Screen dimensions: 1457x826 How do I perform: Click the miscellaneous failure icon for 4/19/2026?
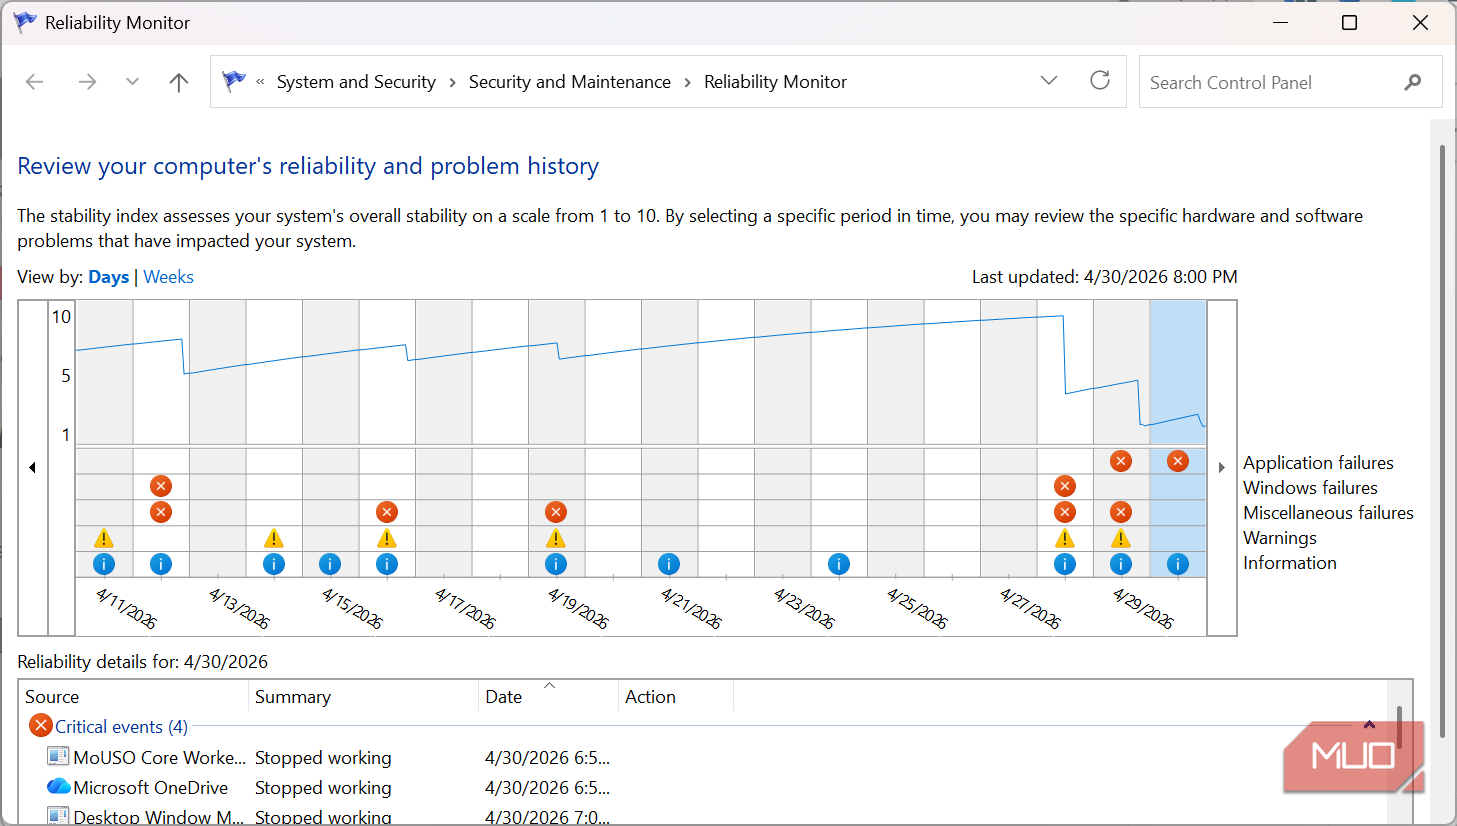(556, 512)
